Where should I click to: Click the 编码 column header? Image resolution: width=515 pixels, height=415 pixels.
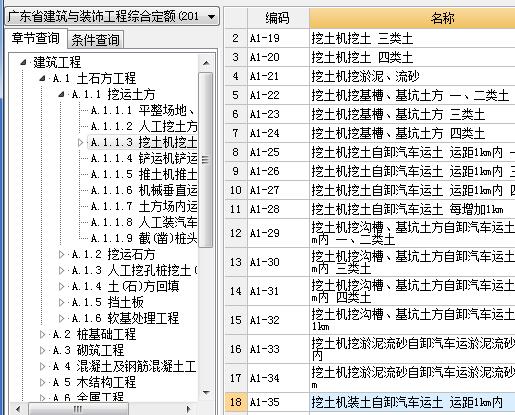[x=278, y=18]
